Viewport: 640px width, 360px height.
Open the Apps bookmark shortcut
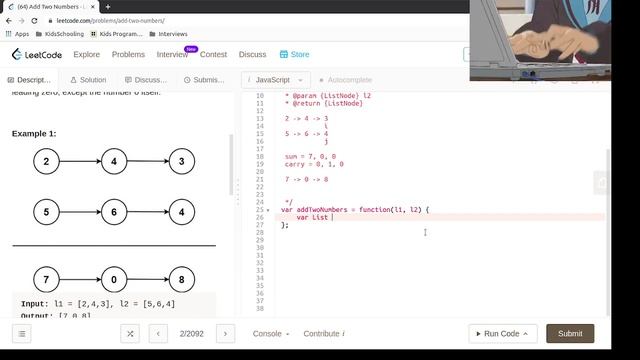coord(17,34)
